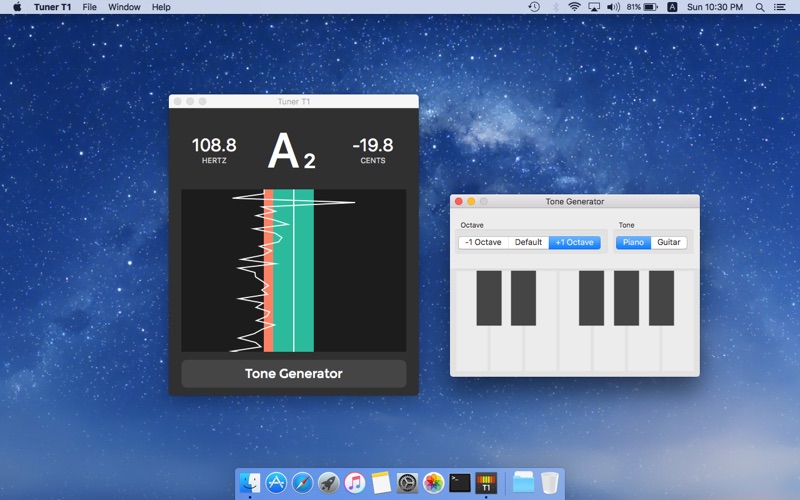Open Launchpad rocket icon in dock

[x=329, y=482]
